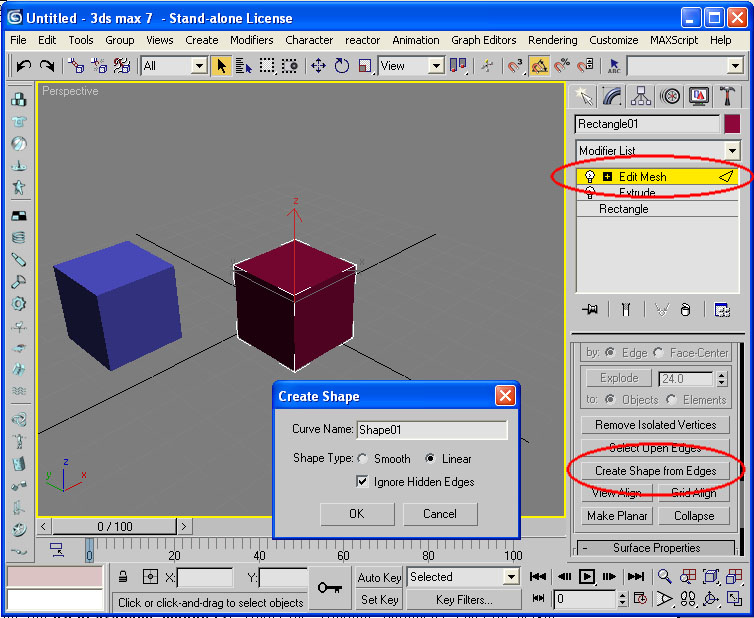The height and width of the screenshot is (618, 754).
Task: Toggle the 3D Snaps magnet icon
Action: pos(515,66)
